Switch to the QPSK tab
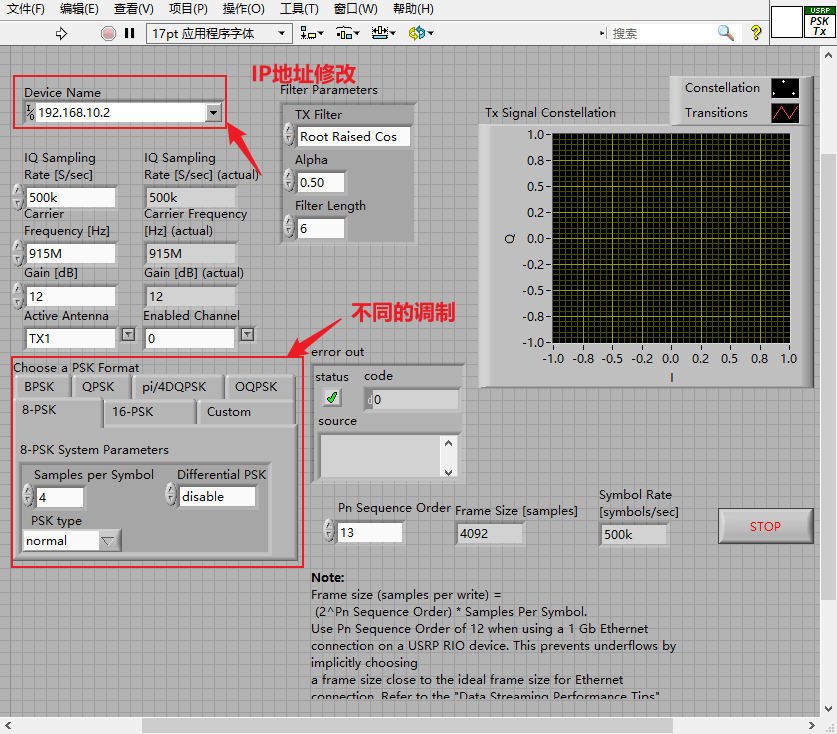Image resolution: width=837 pixels, height=734 pixels. click(x=98, y=386)
